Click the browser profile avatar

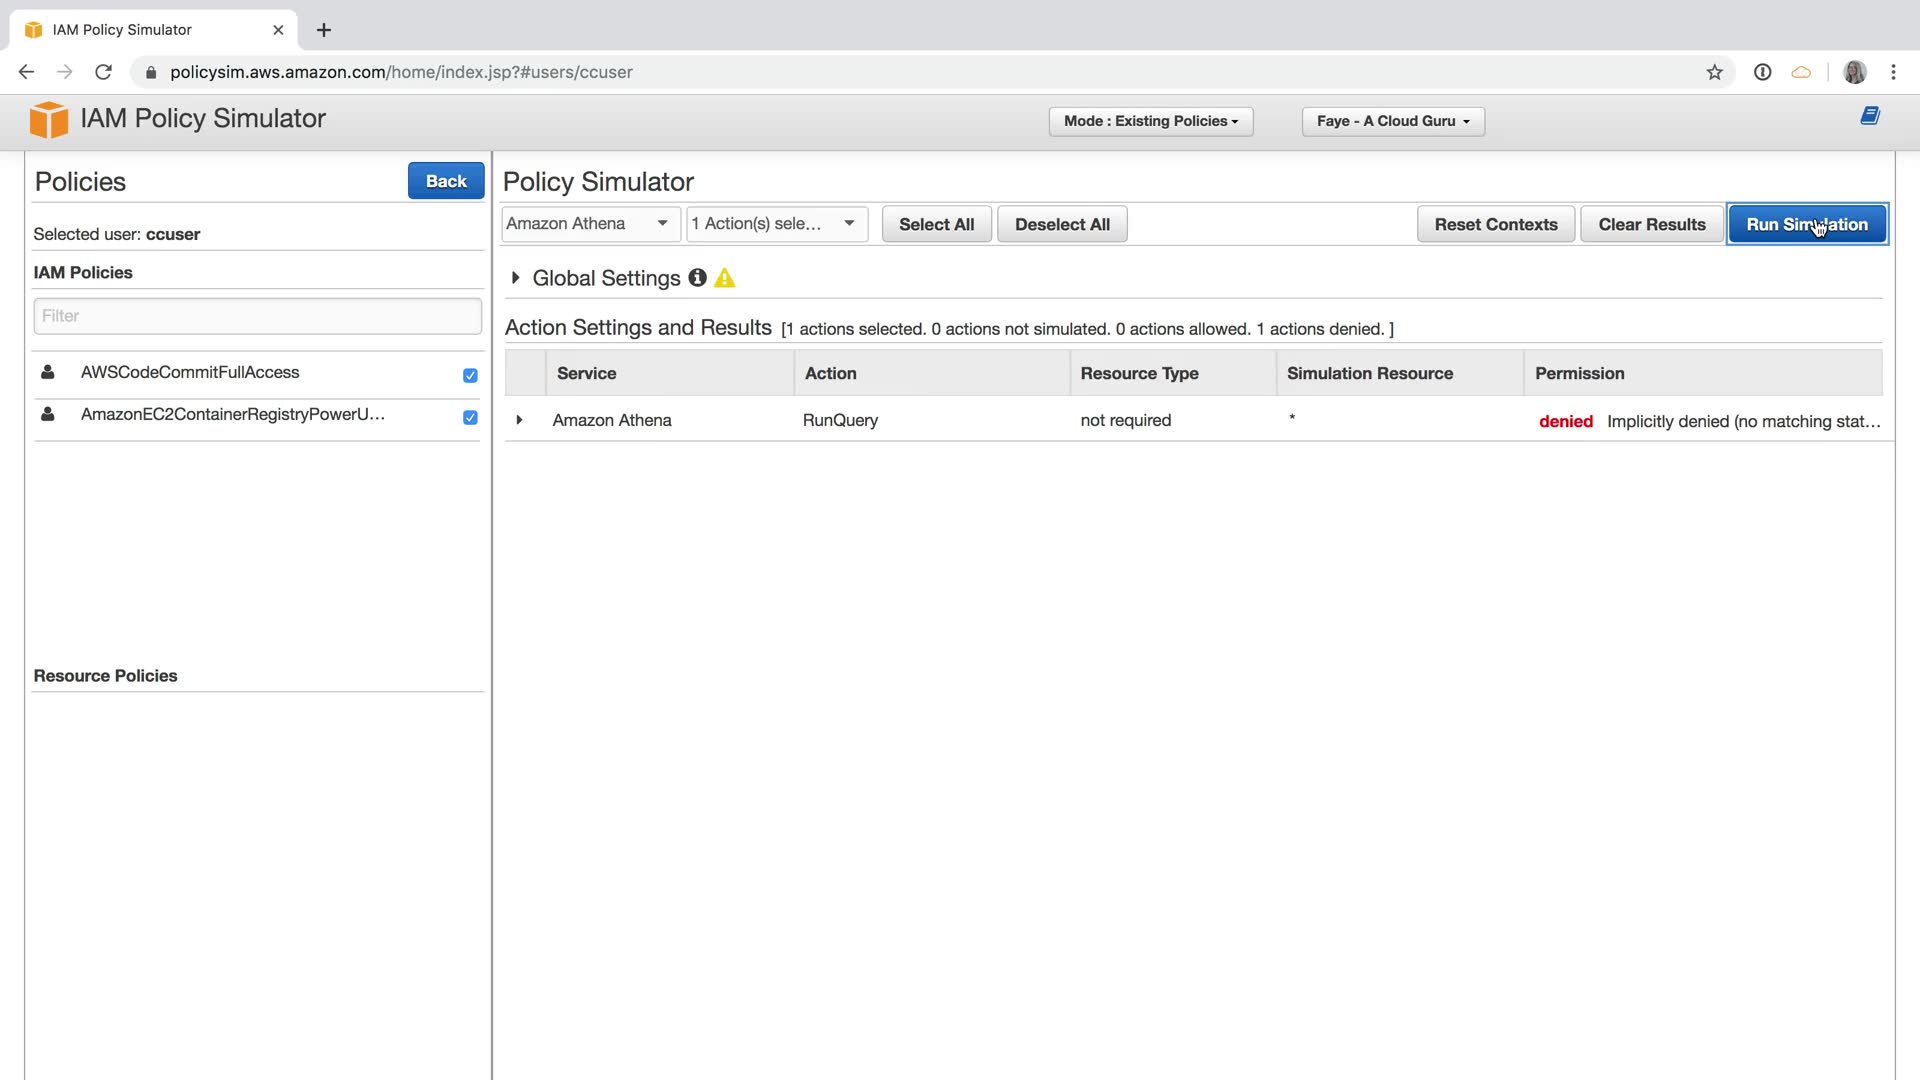[1854, 72]
